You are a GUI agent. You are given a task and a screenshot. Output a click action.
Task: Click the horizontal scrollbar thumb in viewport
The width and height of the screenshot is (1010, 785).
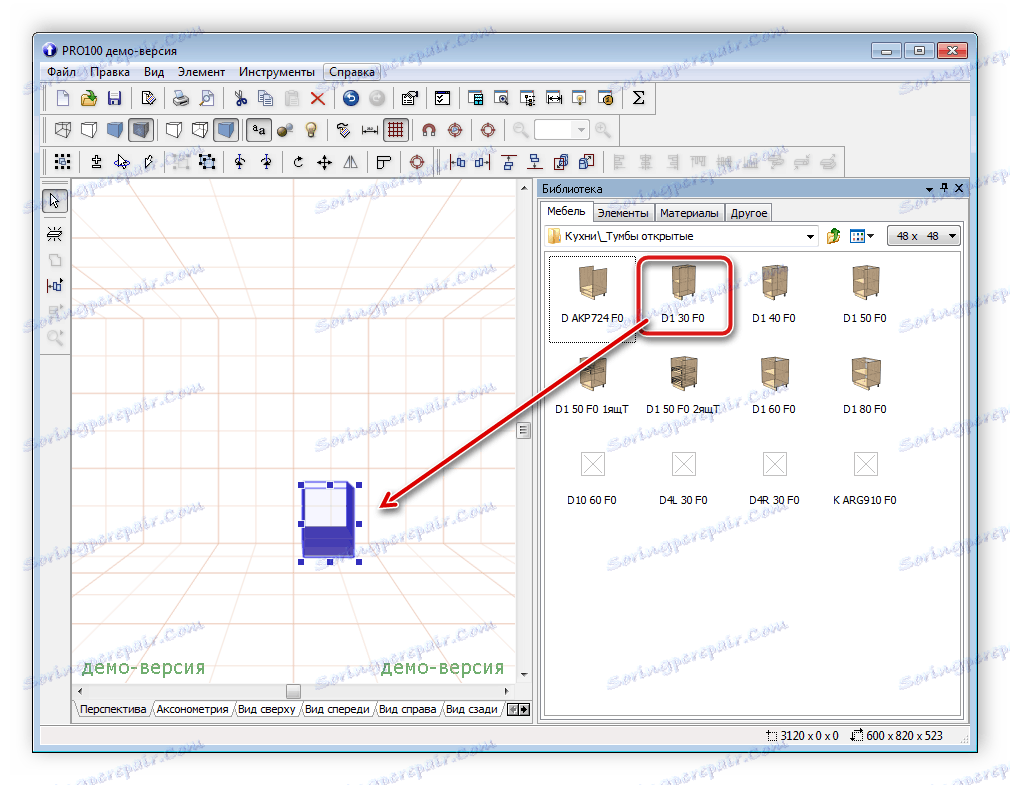pyautogui.click(x=293, y=691)
